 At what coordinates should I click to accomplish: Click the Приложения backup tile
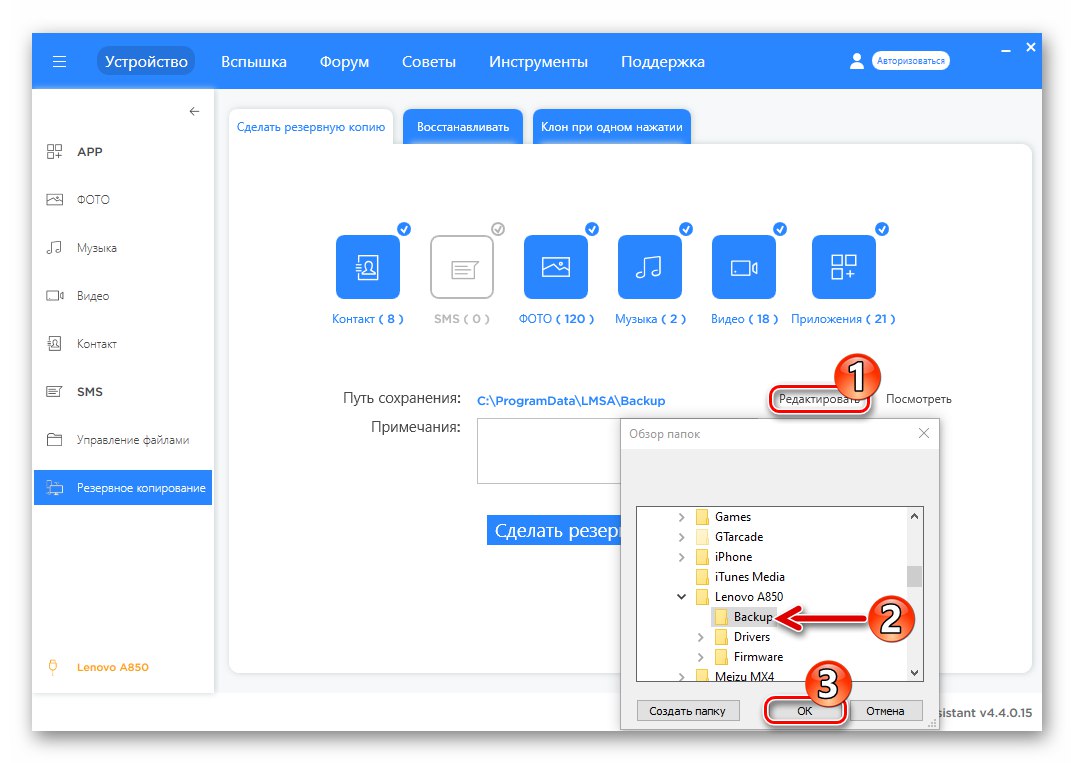click(x=844, y=267)
